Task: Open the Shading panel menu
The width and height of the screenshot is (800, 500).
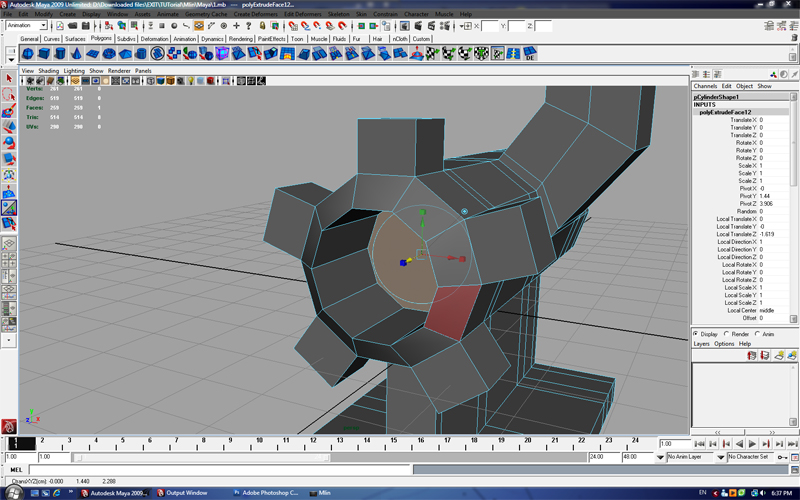Action: coord(49,71)
